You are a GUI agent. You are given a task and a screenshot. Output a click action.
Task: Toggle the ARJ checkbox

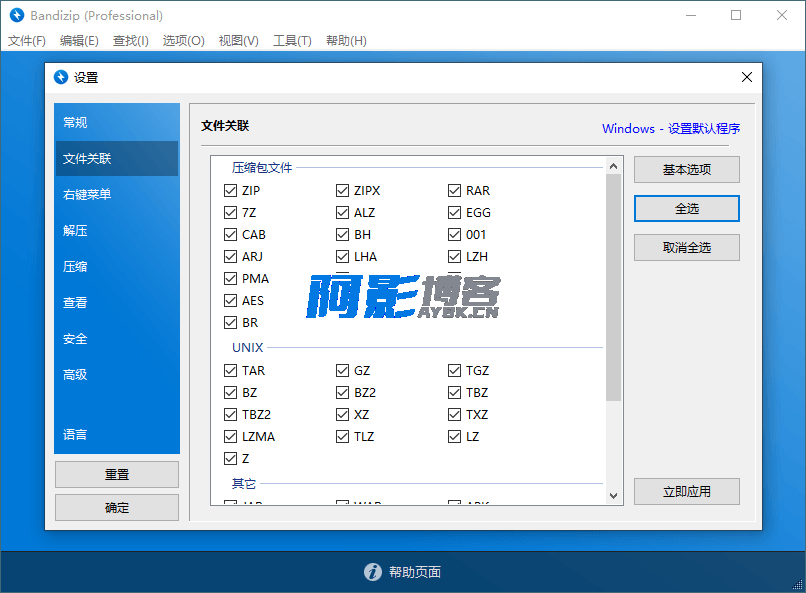click(230, 256)
